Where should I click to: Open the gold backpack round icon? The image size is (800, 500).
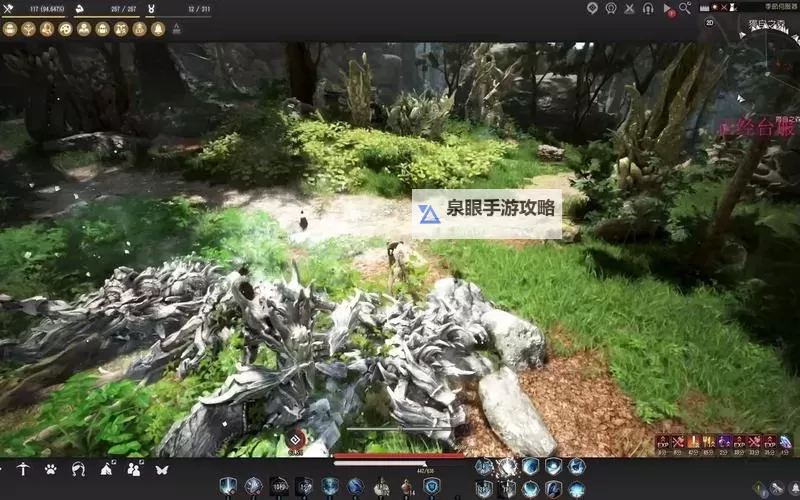[x=103, y=29]
